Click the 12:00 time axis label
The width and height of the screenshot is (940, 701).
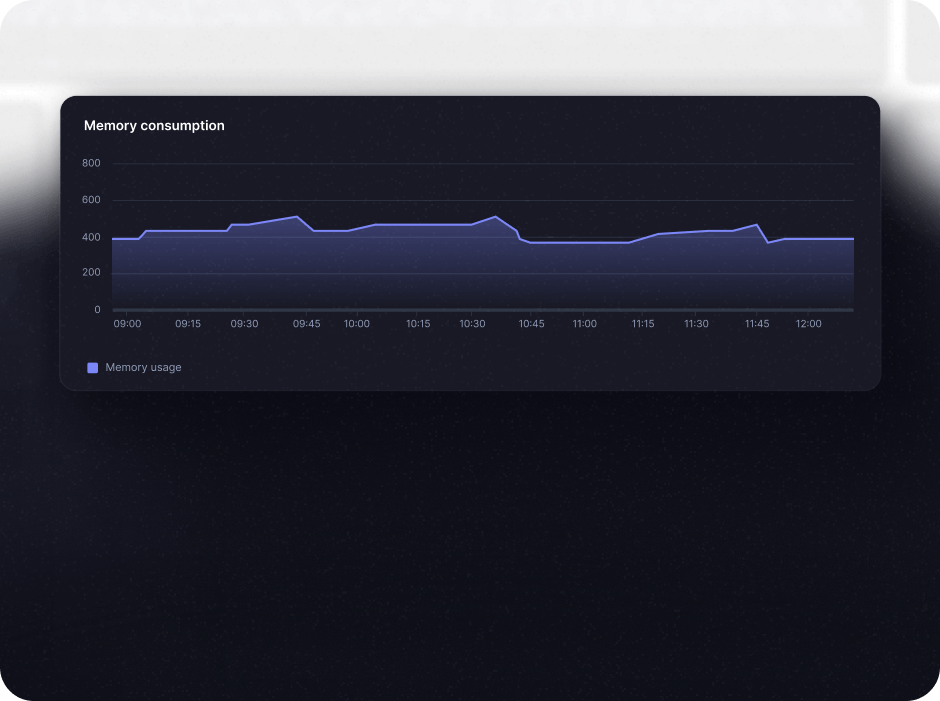click(808, 324)
